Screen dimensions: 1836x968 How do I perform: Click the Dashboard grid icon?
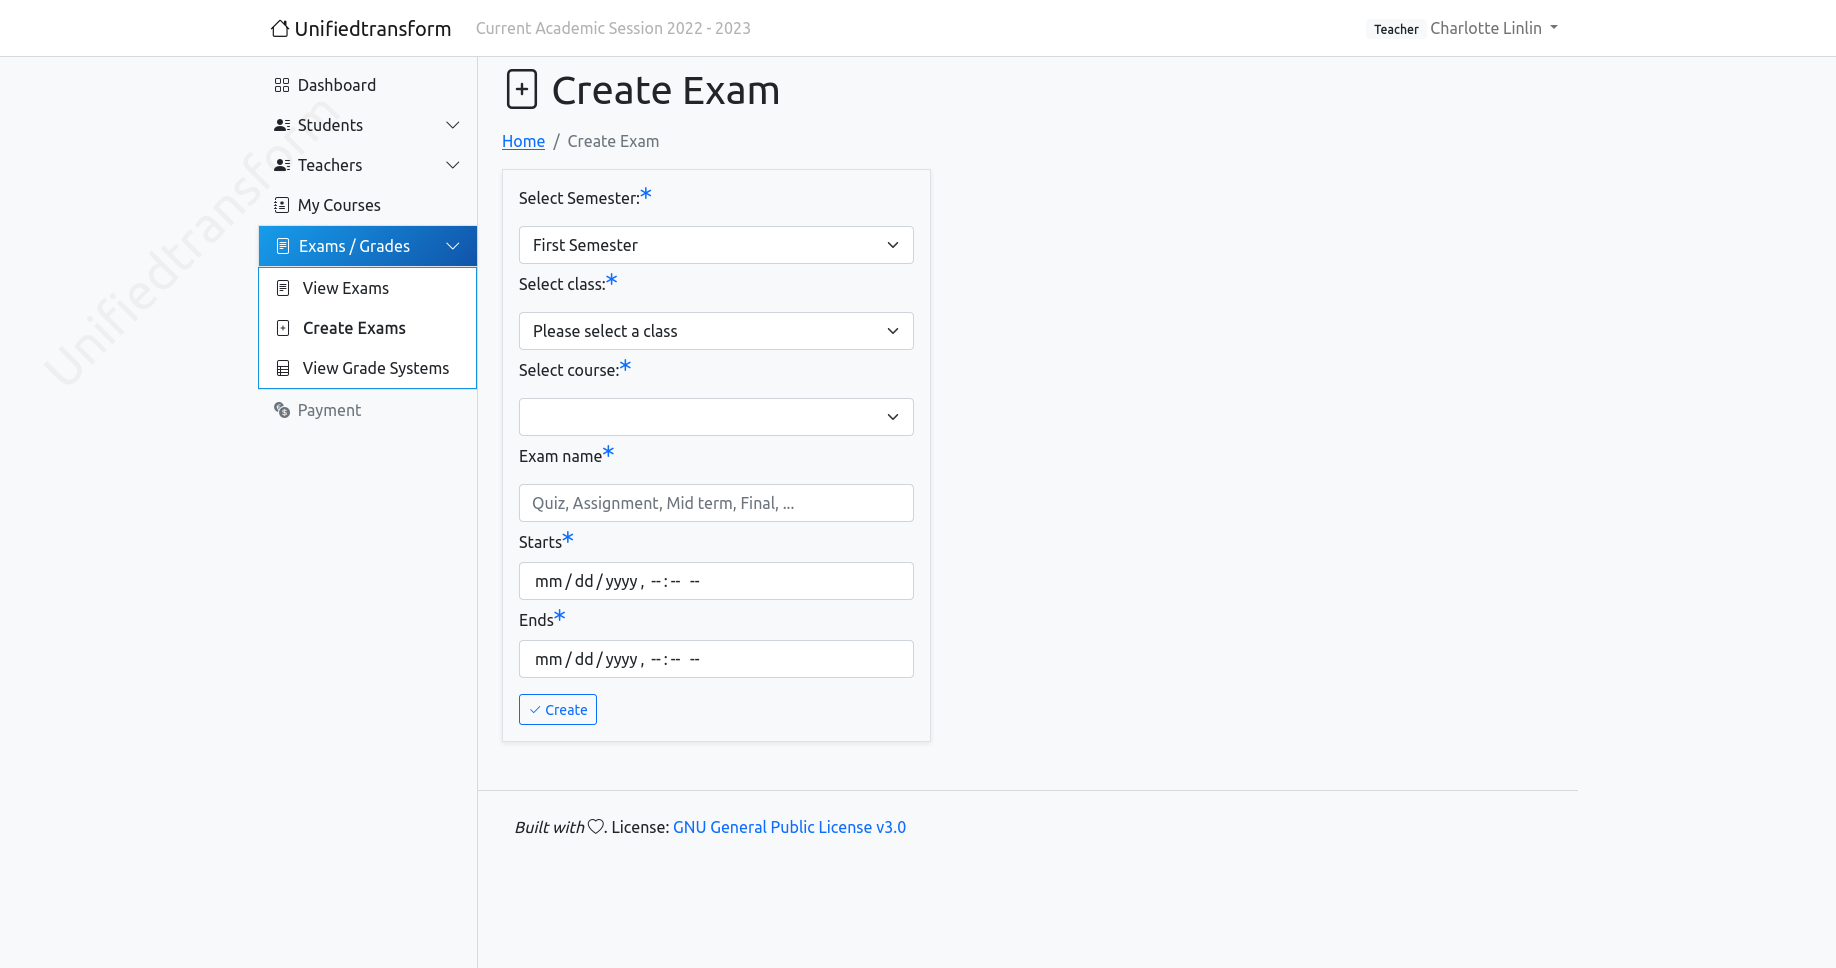click(282, 85)
